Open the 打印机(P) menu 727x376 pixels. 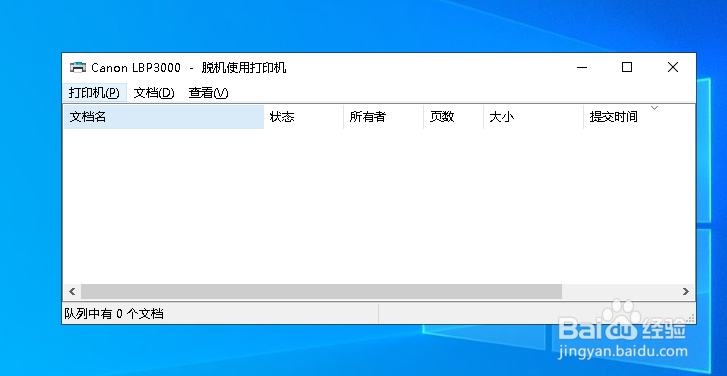[94, 93]
